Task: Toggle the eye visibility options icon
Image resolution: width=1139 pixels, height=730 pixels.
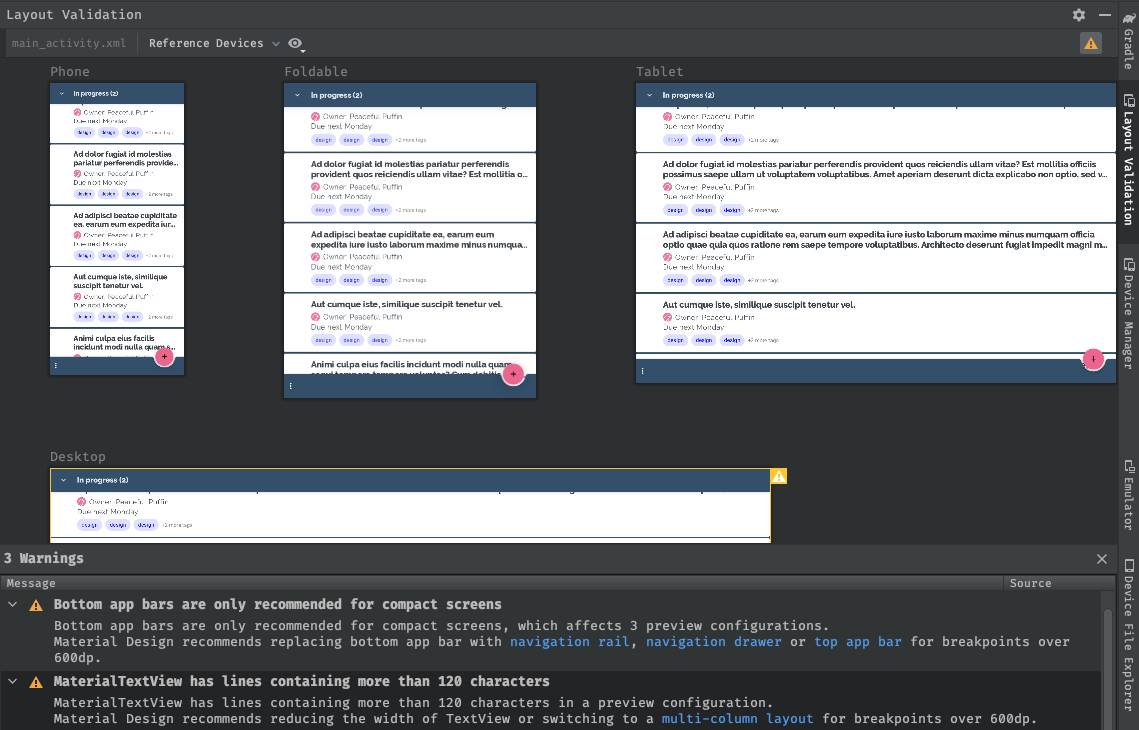Action: [296, 43]
